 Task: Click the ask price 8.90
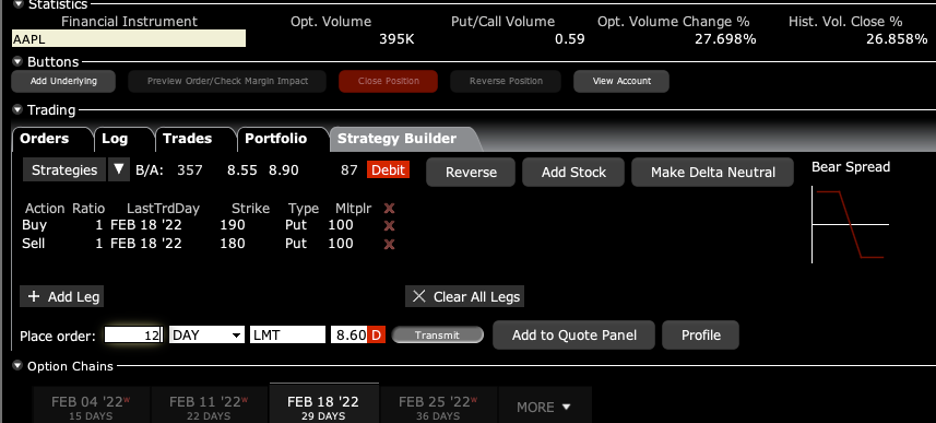point(284,170)
